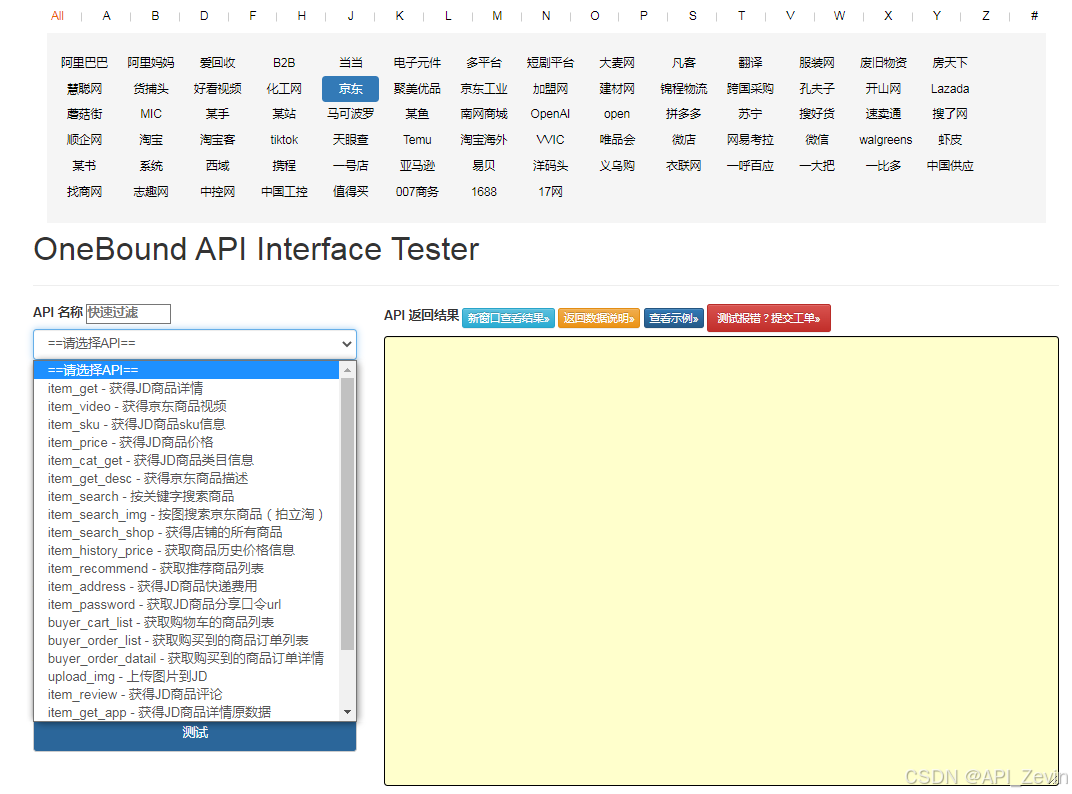Select letter T filter
The width and height of the screenshot is (1072, 794).
coord(741,16)
